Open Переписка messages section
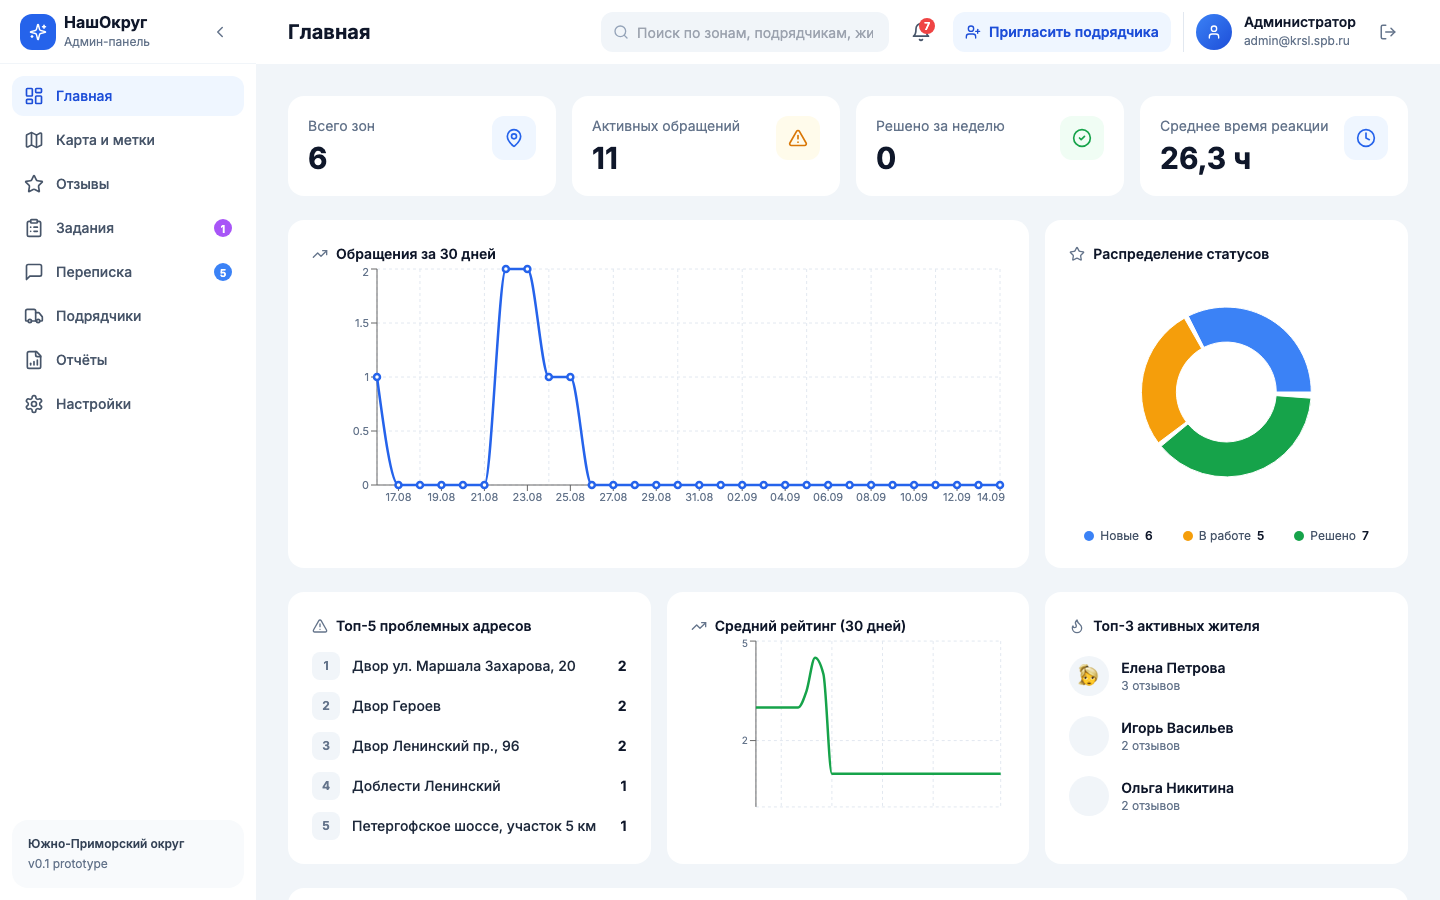 [x=128, y=272]
